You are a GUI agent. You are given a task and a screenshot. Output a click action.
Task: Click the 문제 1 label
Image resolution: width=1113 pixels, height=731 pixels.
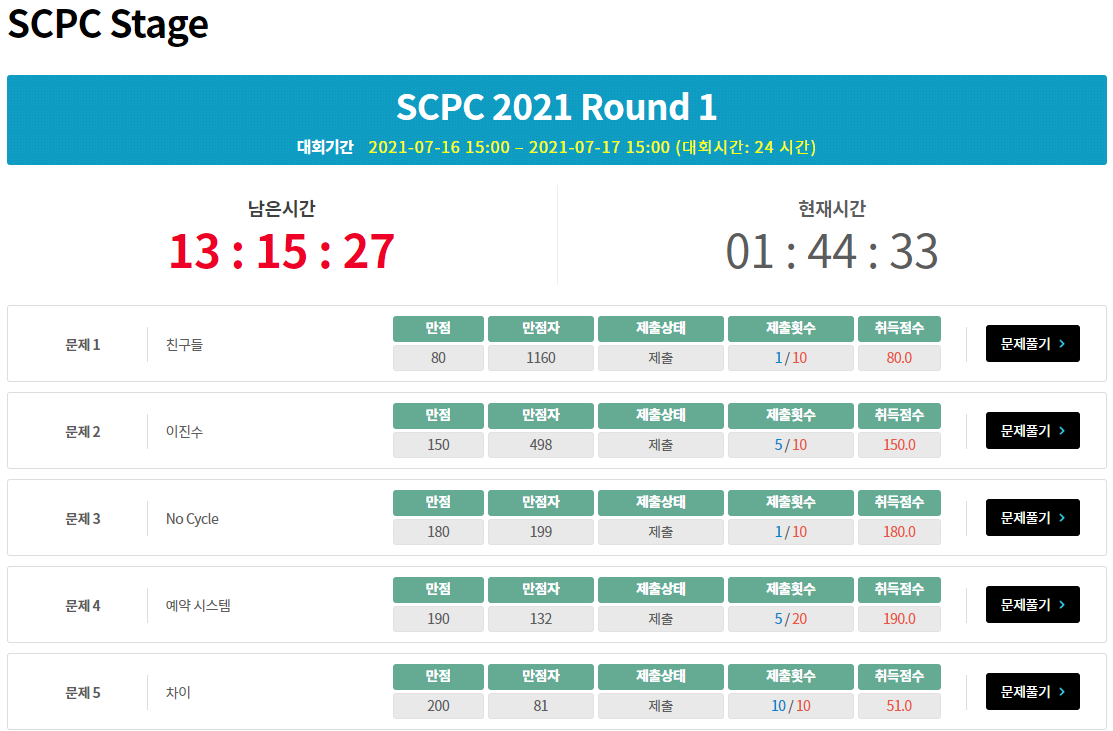point(83,345)
